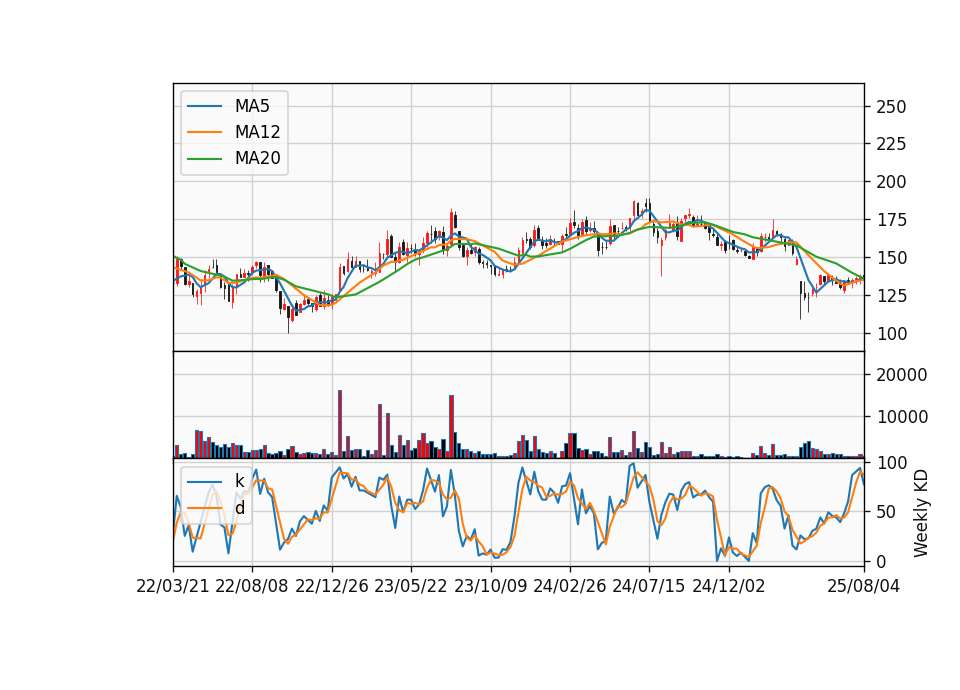This screenshot has width=960, height=690.
Task: Click the 20000 volume axis label
Action: click(x=901, y=375)
